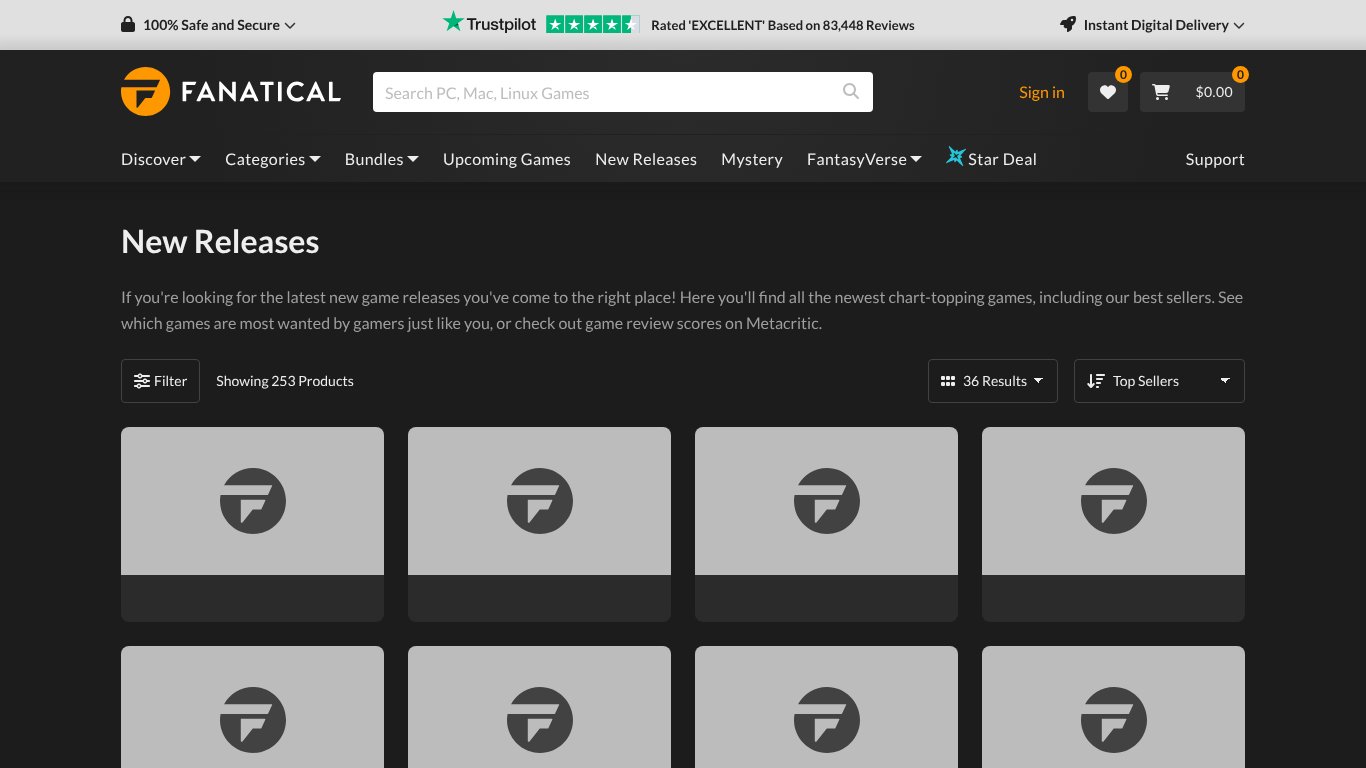
Task: Go to Upcoming Games
Action: [507, 159]
